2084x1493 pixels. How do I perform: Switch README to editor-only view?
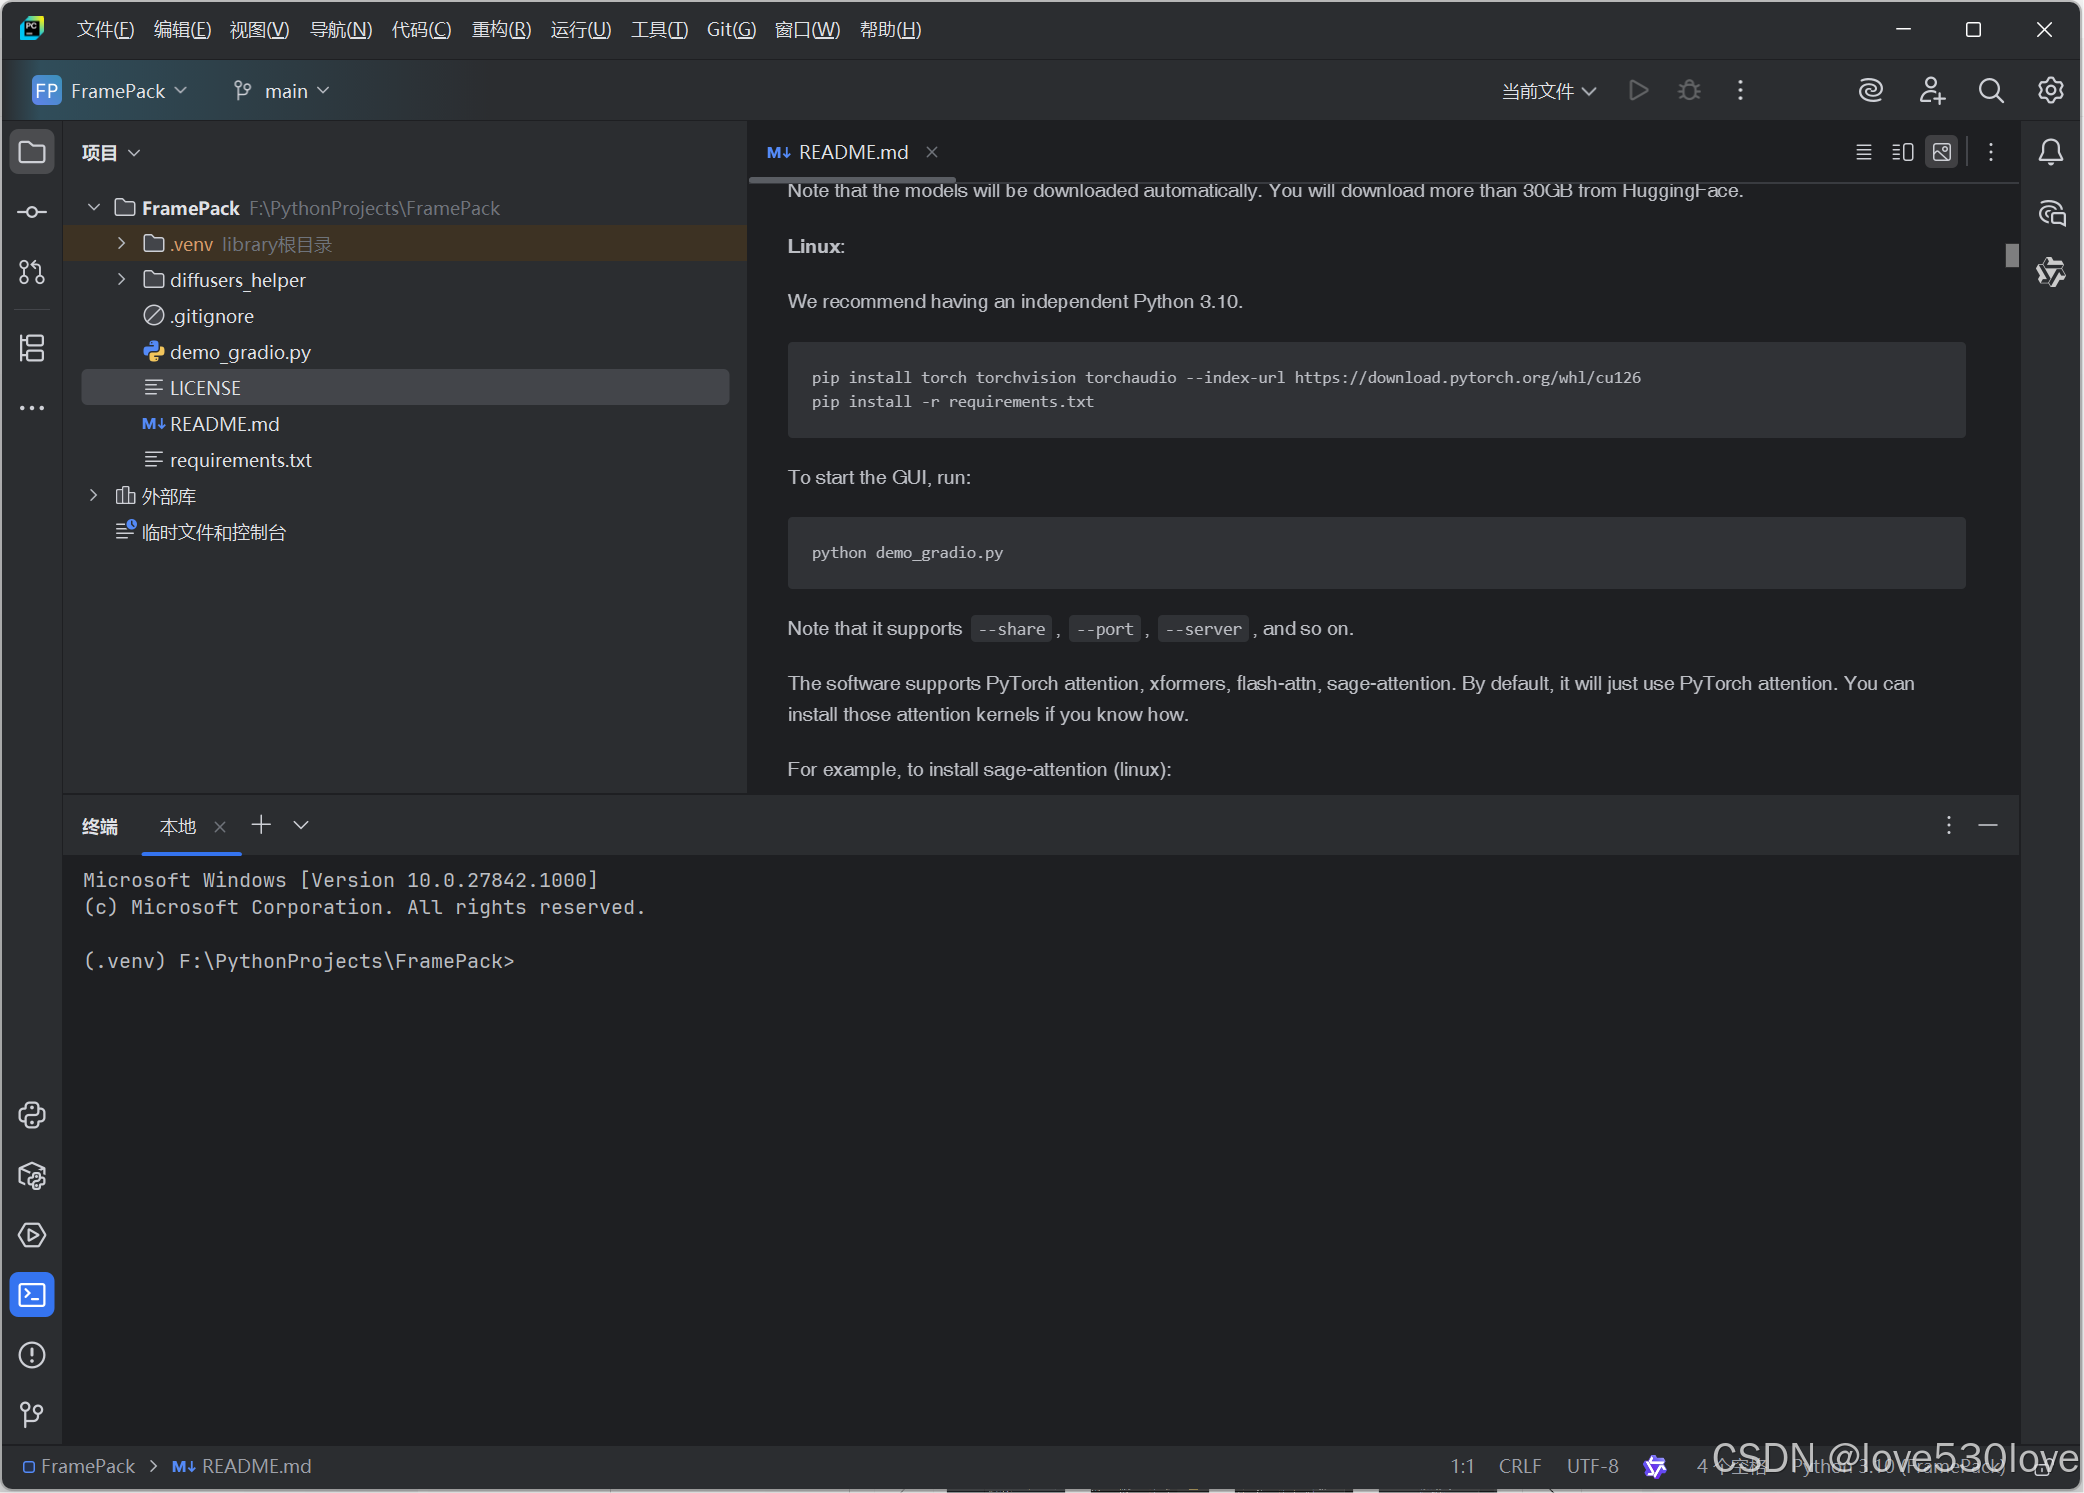click(1864, 152)
